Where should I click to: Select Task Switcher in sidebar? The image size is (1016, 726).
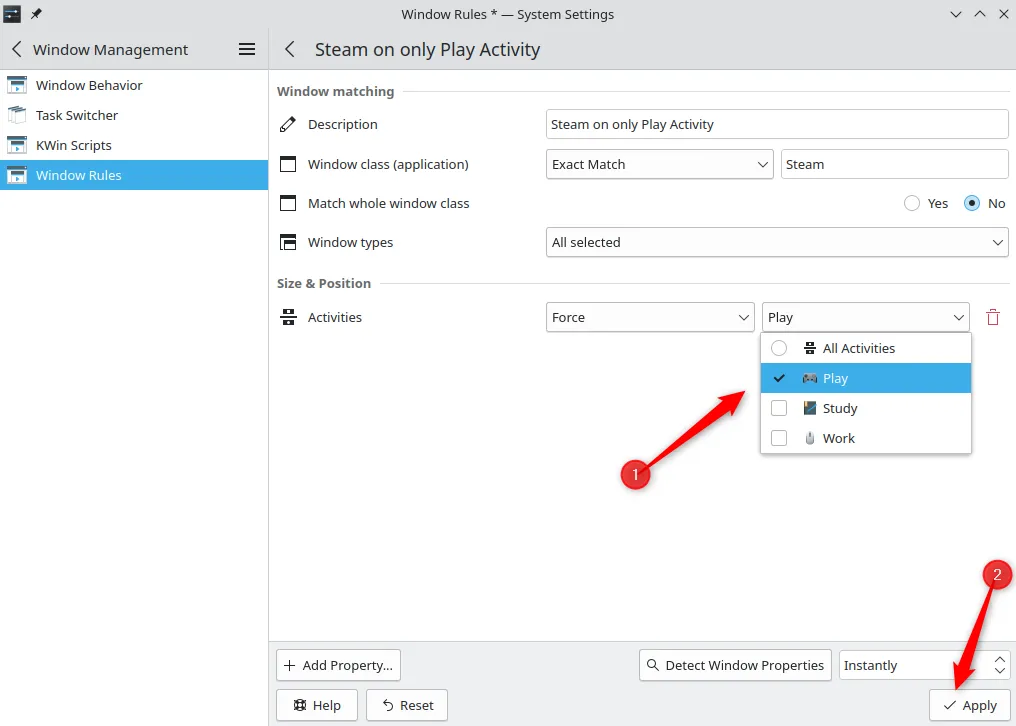coord(77,115)
